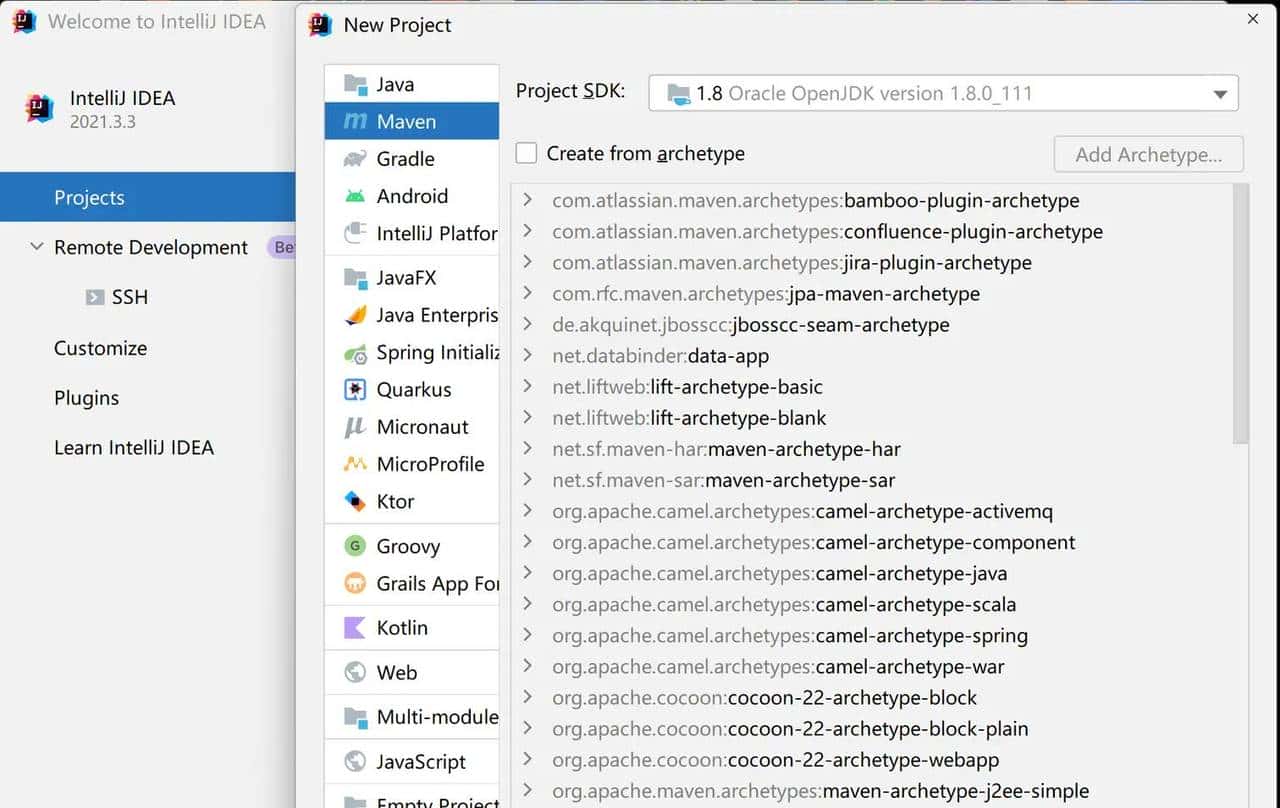Pick the green Android robot icon
This screenshot has height=808, width=1280.
pyautogui.click(x=355, y=196)
